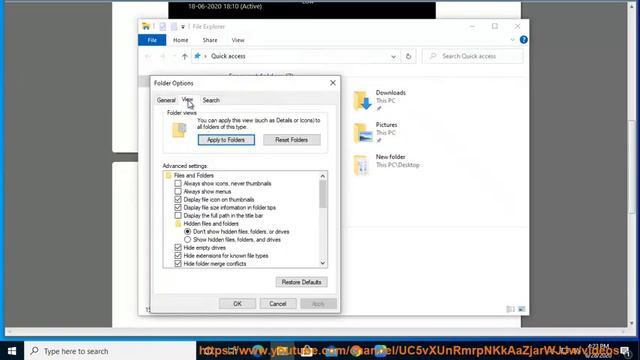The height and width of the screenshot is (360, 640).
Task: Open the Downloads folder icon
Action: point(362,100)
